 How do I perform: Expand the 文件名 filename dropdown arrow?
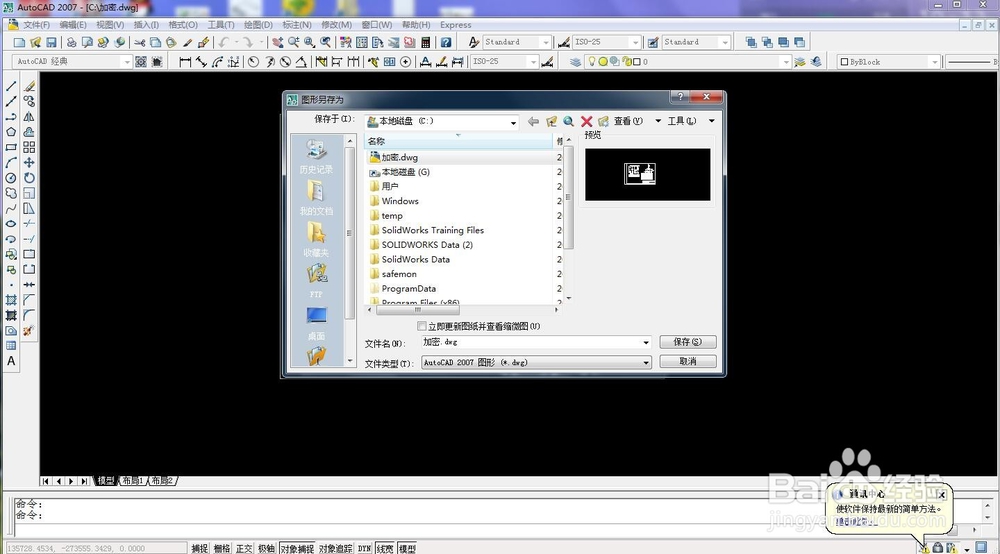[645, 342]
